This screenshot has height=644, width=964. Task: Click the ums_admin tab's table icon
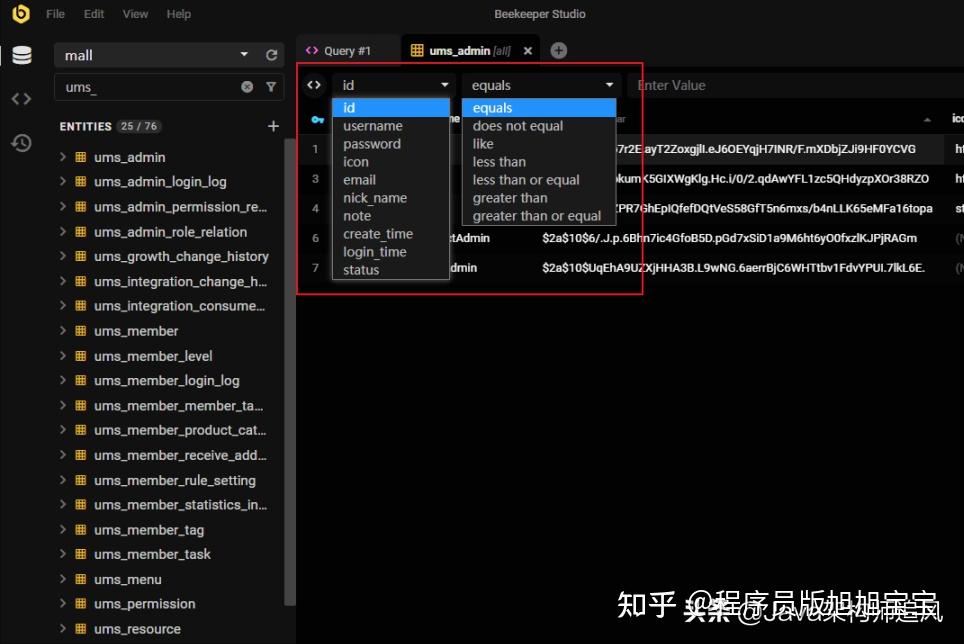click(x=417, y=50)
